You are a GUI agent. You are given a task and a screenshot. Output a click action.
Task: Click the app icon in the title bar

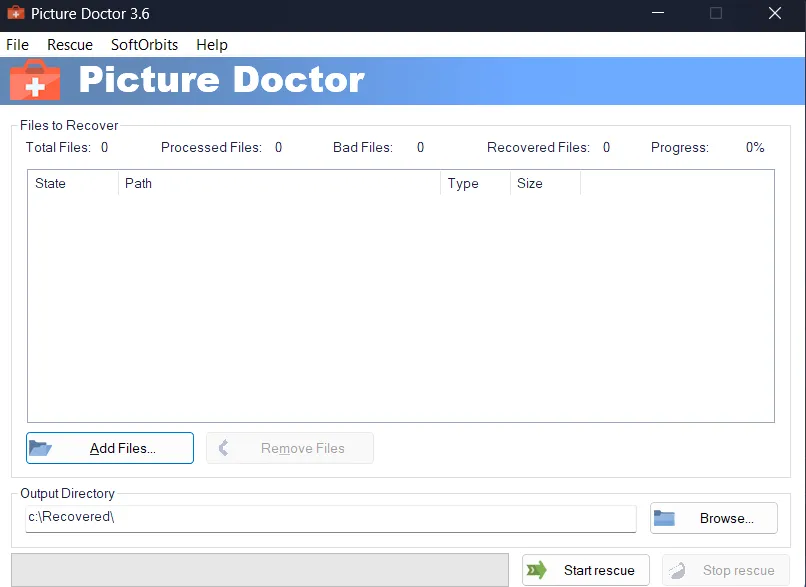click(x=14, y=14)
